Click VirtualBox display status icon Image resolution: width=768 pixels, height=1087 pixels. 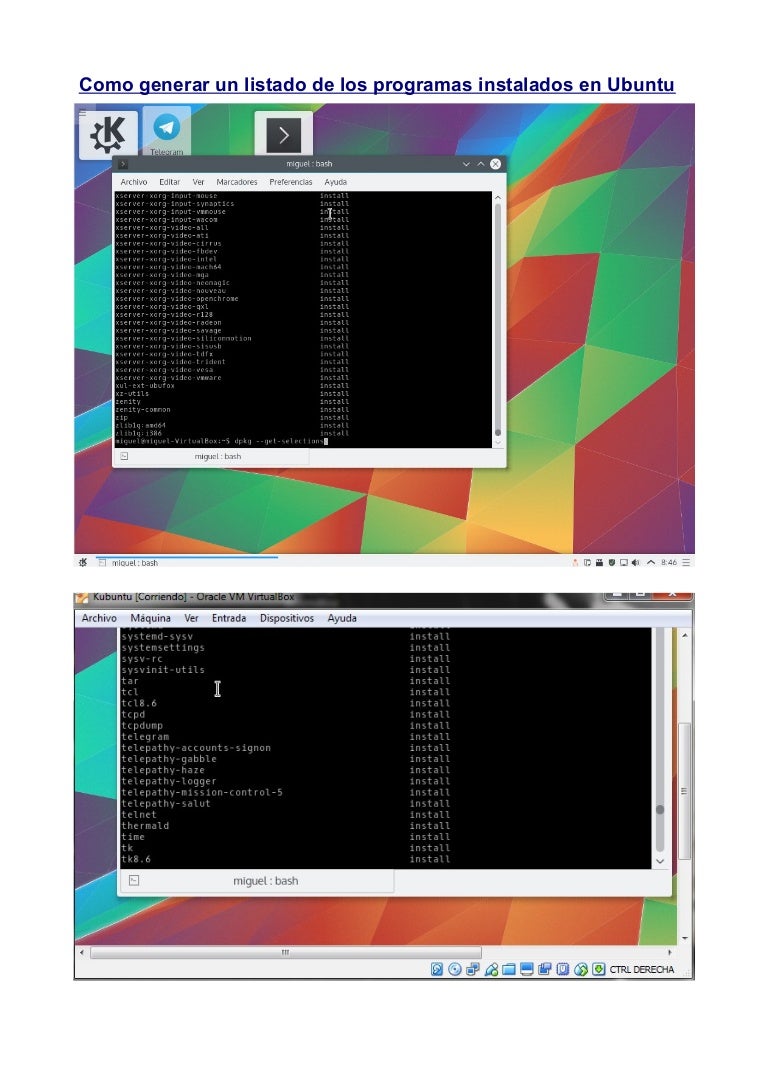click(527, 969)
